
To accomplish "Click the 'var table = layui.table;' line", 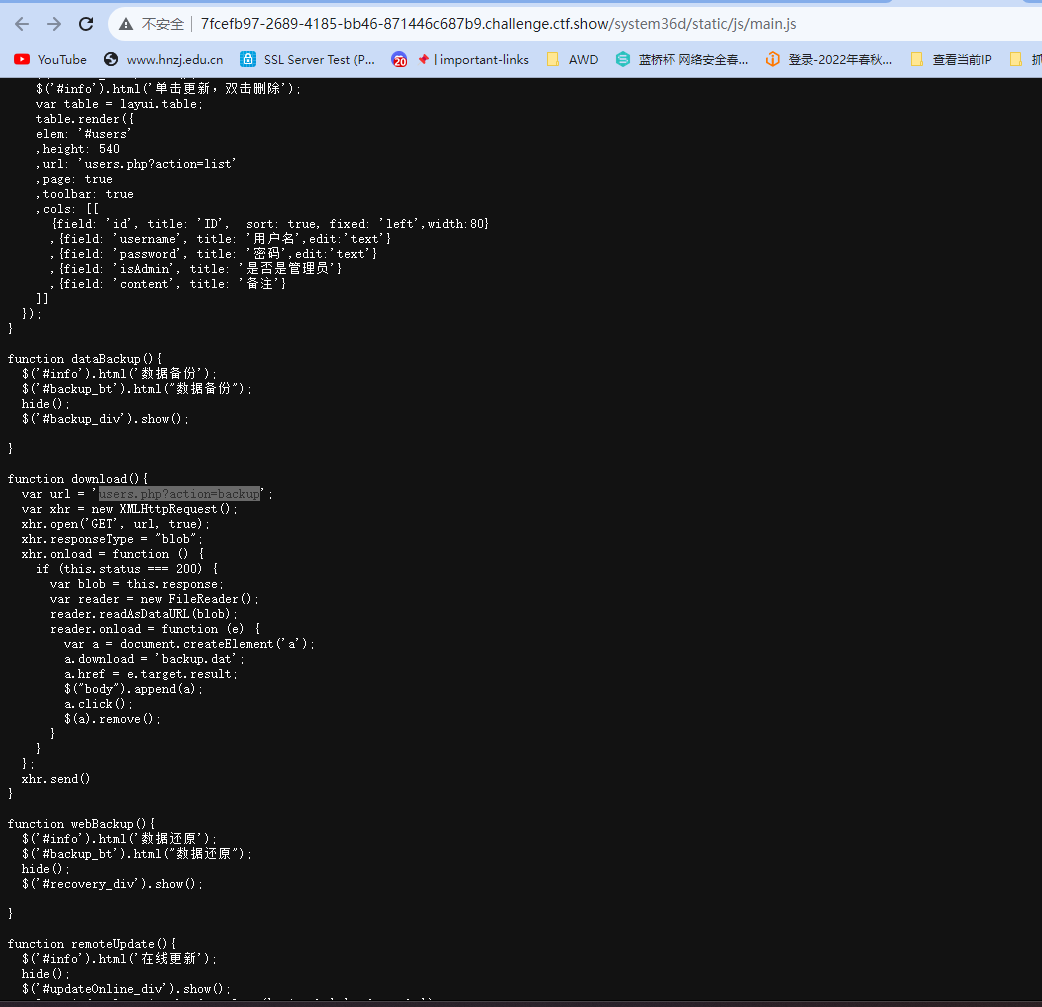I will (x=119, y=104).
